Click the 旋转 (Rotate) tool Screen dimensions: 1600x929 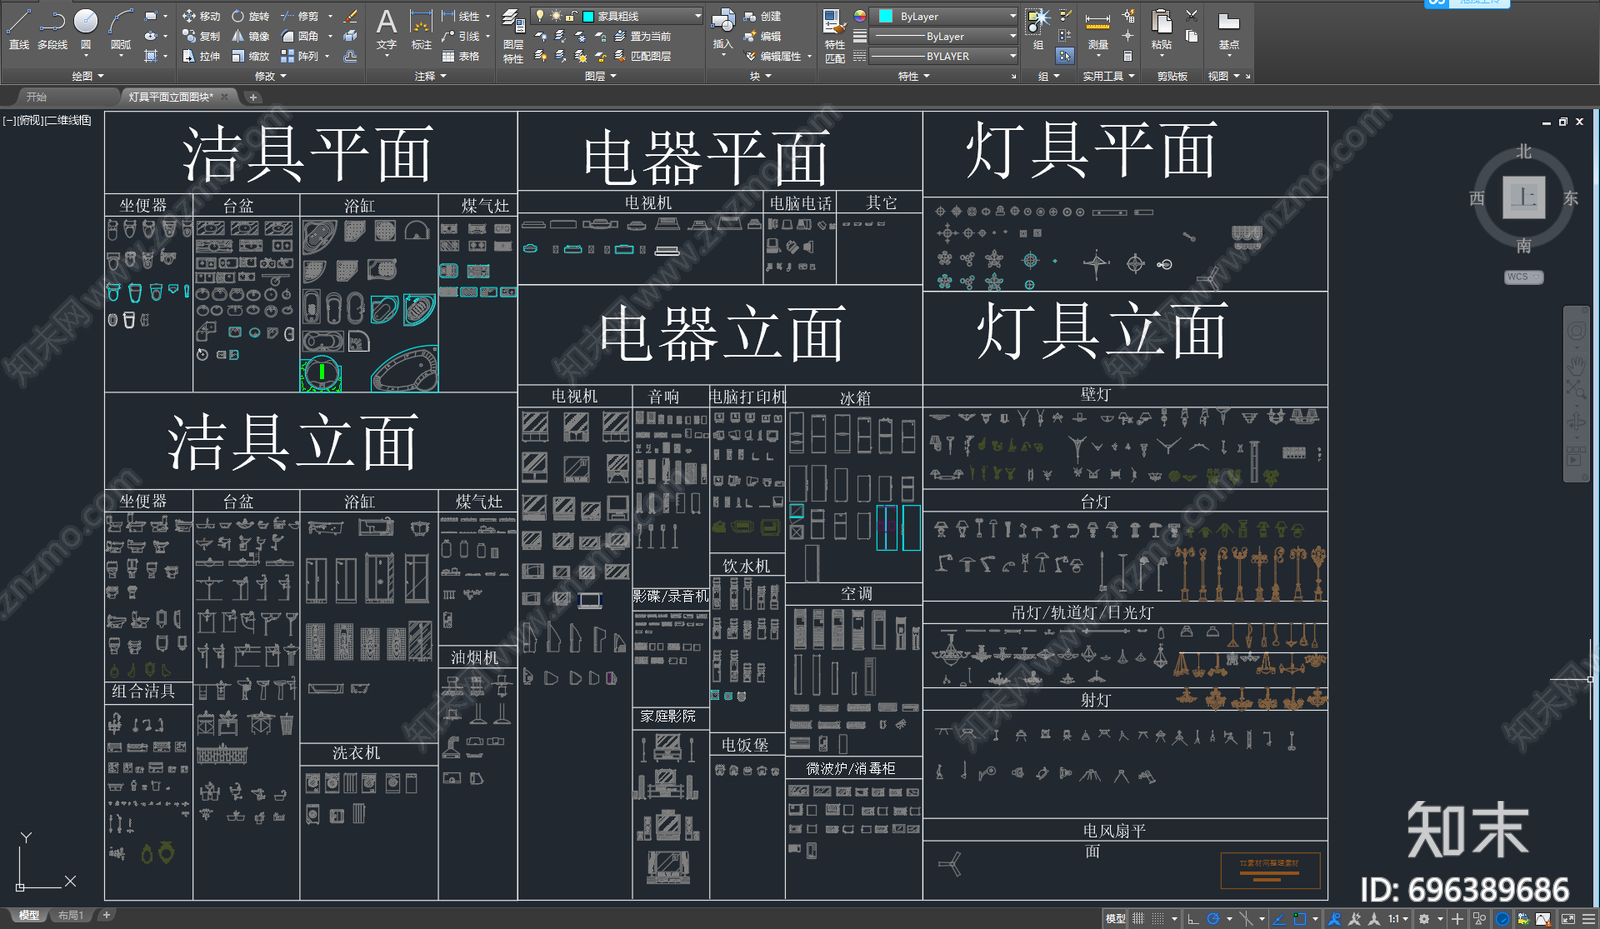pyautogui.click(x=250, y=16)
